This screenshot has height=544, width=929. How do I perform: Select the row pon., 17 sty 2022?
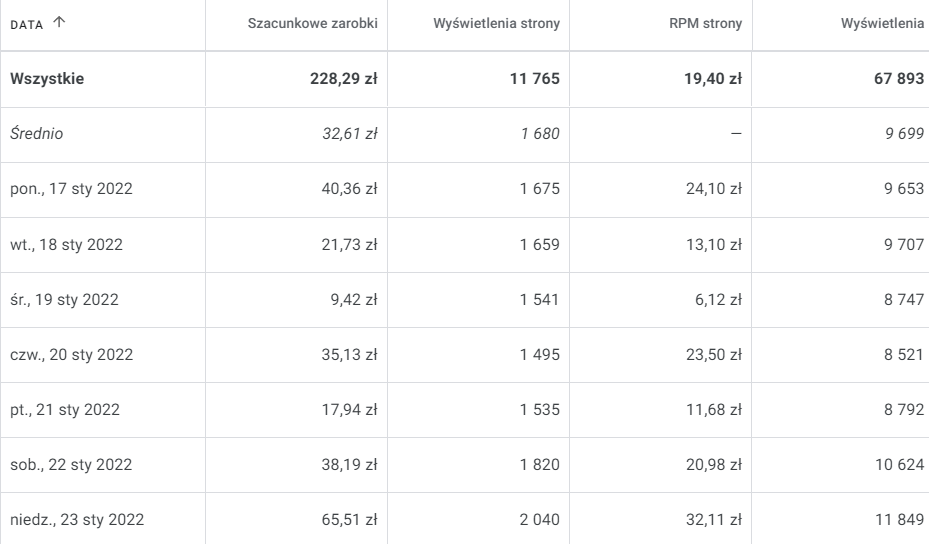pyautogui.click(x=70, y=189)
